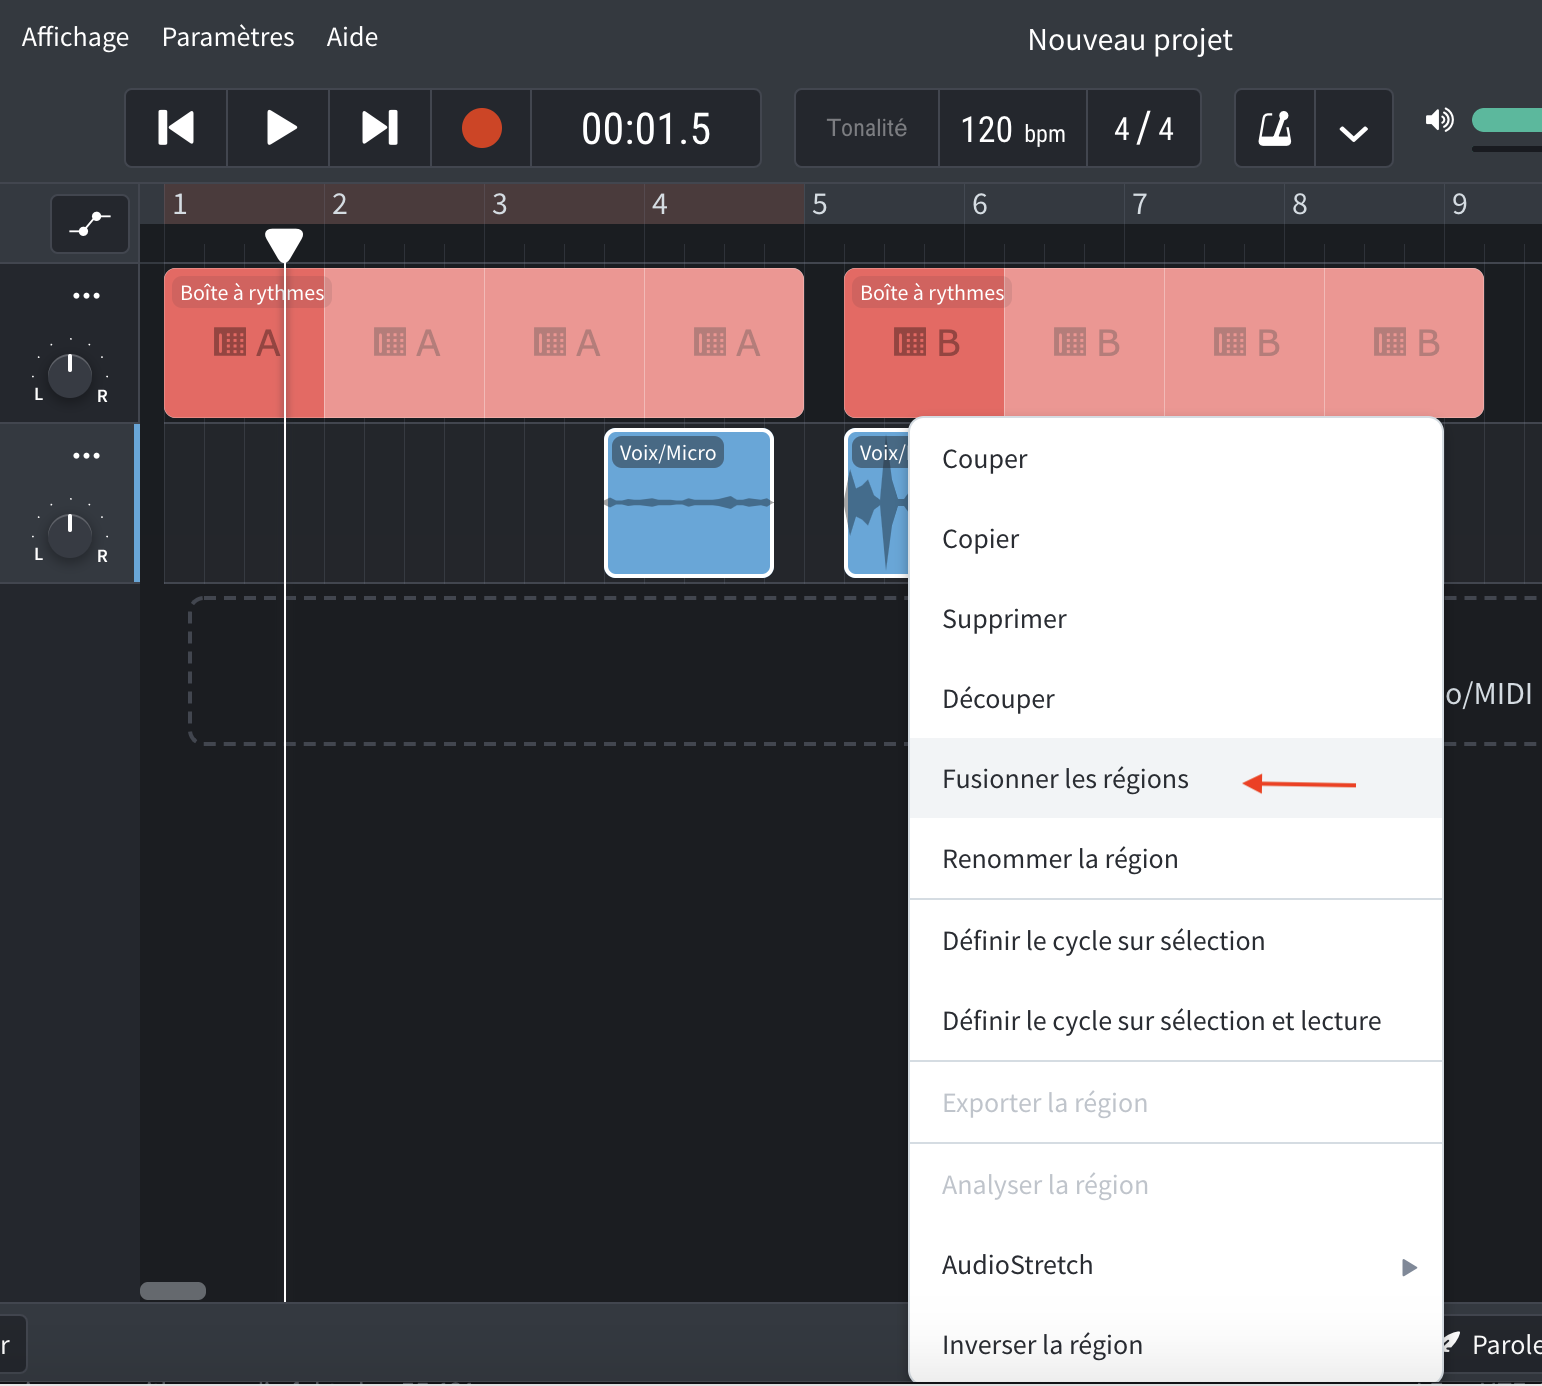Choose Fusionner les régions from the menu
Image resolution: width=1542 pixels, height=1386 pixels.
[x=1066, y=778]
